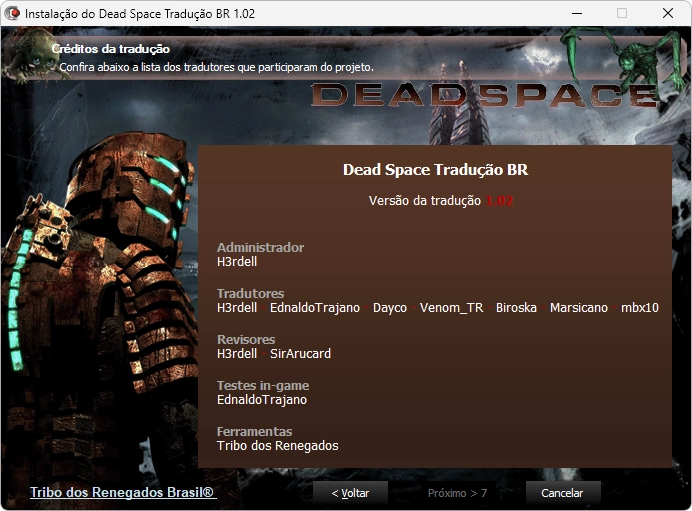Click the 'Créditos da tradução' header
Viewport: 692px width, 511px height.
110,49
